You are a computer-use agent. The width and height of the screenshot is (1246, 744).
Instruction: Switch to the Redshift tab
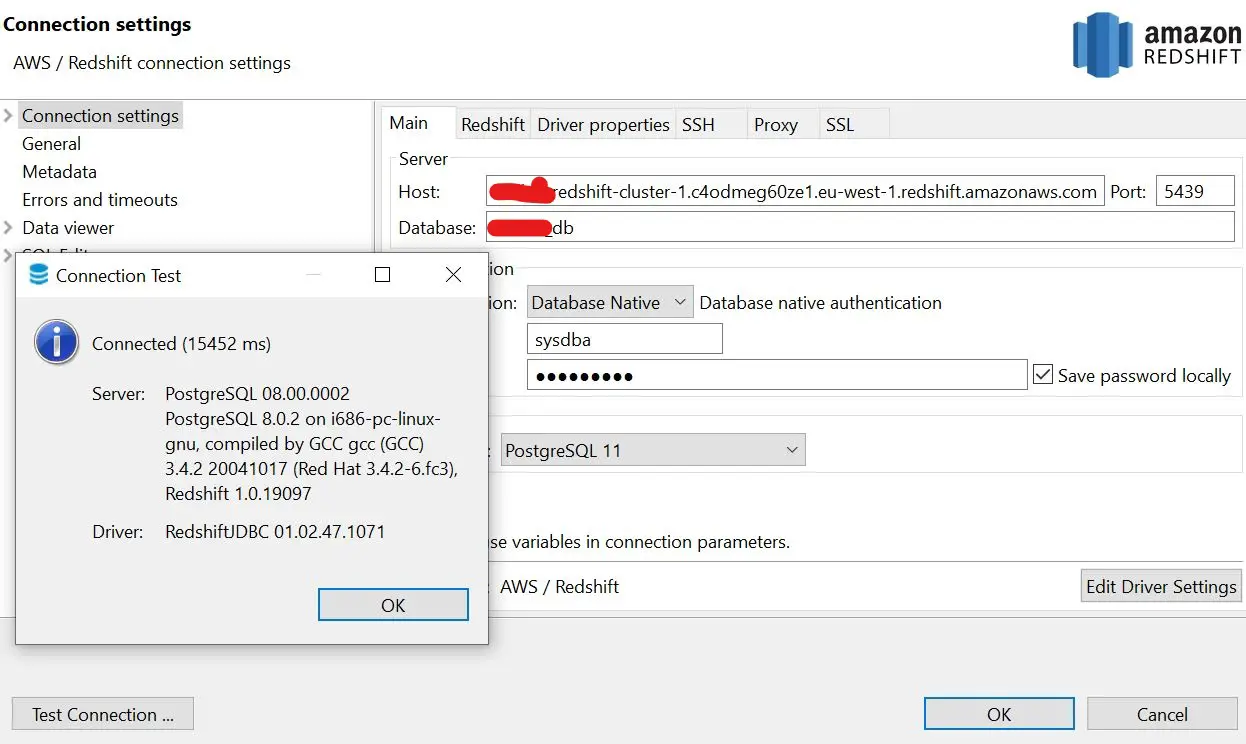pos(493,125)
